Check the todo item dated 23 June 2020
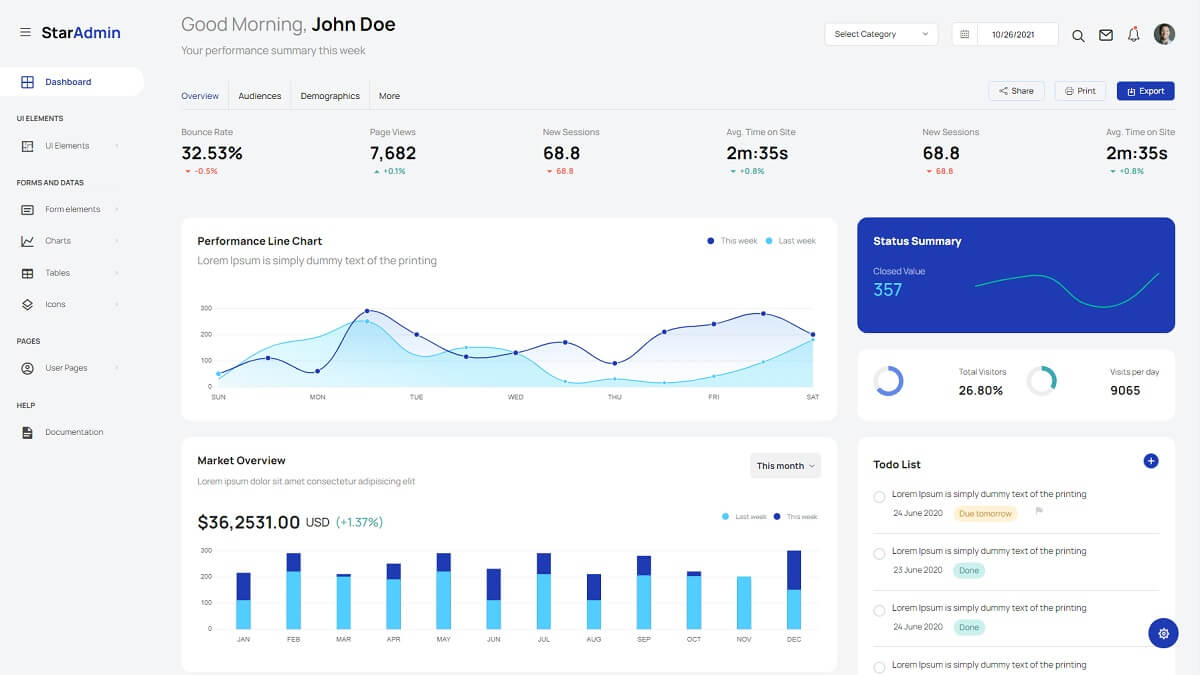Image resolution: width=1200 pixels, height=675 pixels. click(879, 554)
